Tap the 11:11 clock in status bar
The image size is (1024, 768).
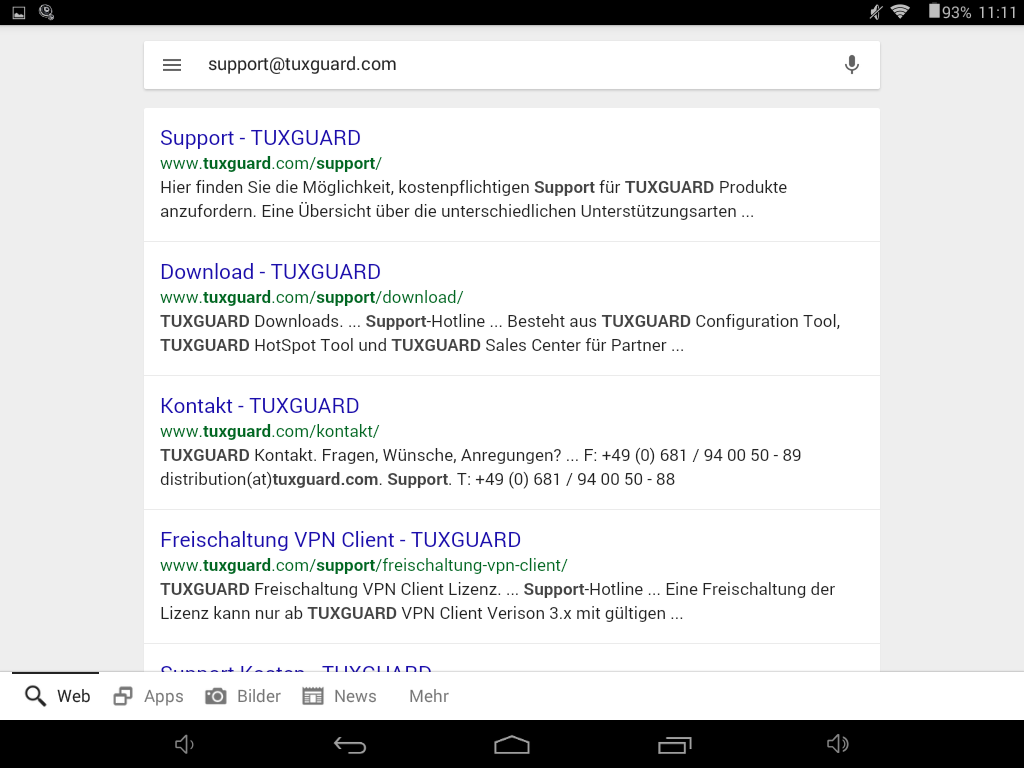(997, 12)
